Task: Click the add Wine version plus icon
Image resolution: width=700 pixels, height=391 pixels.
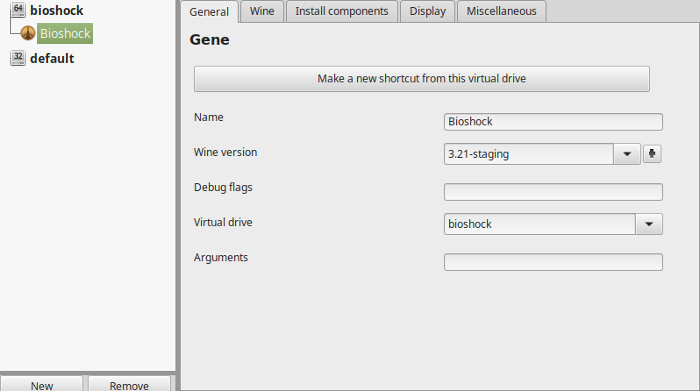Action: pos(652,154)
